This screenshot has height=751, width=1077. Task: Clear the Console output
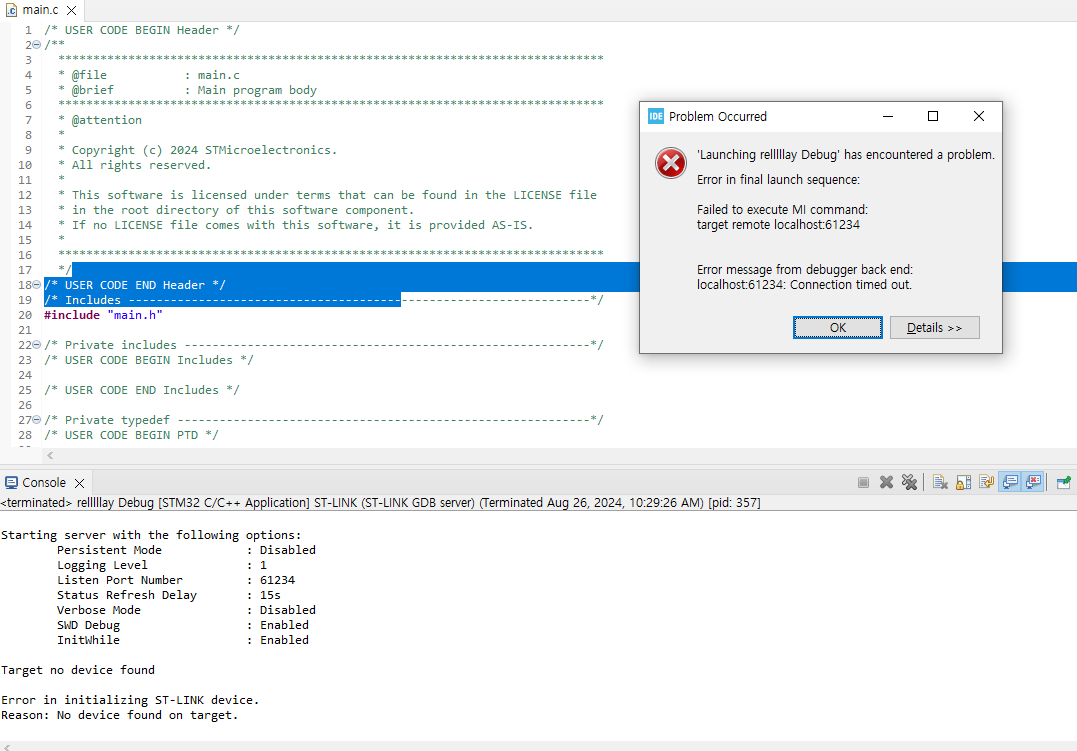pos(940,482)
